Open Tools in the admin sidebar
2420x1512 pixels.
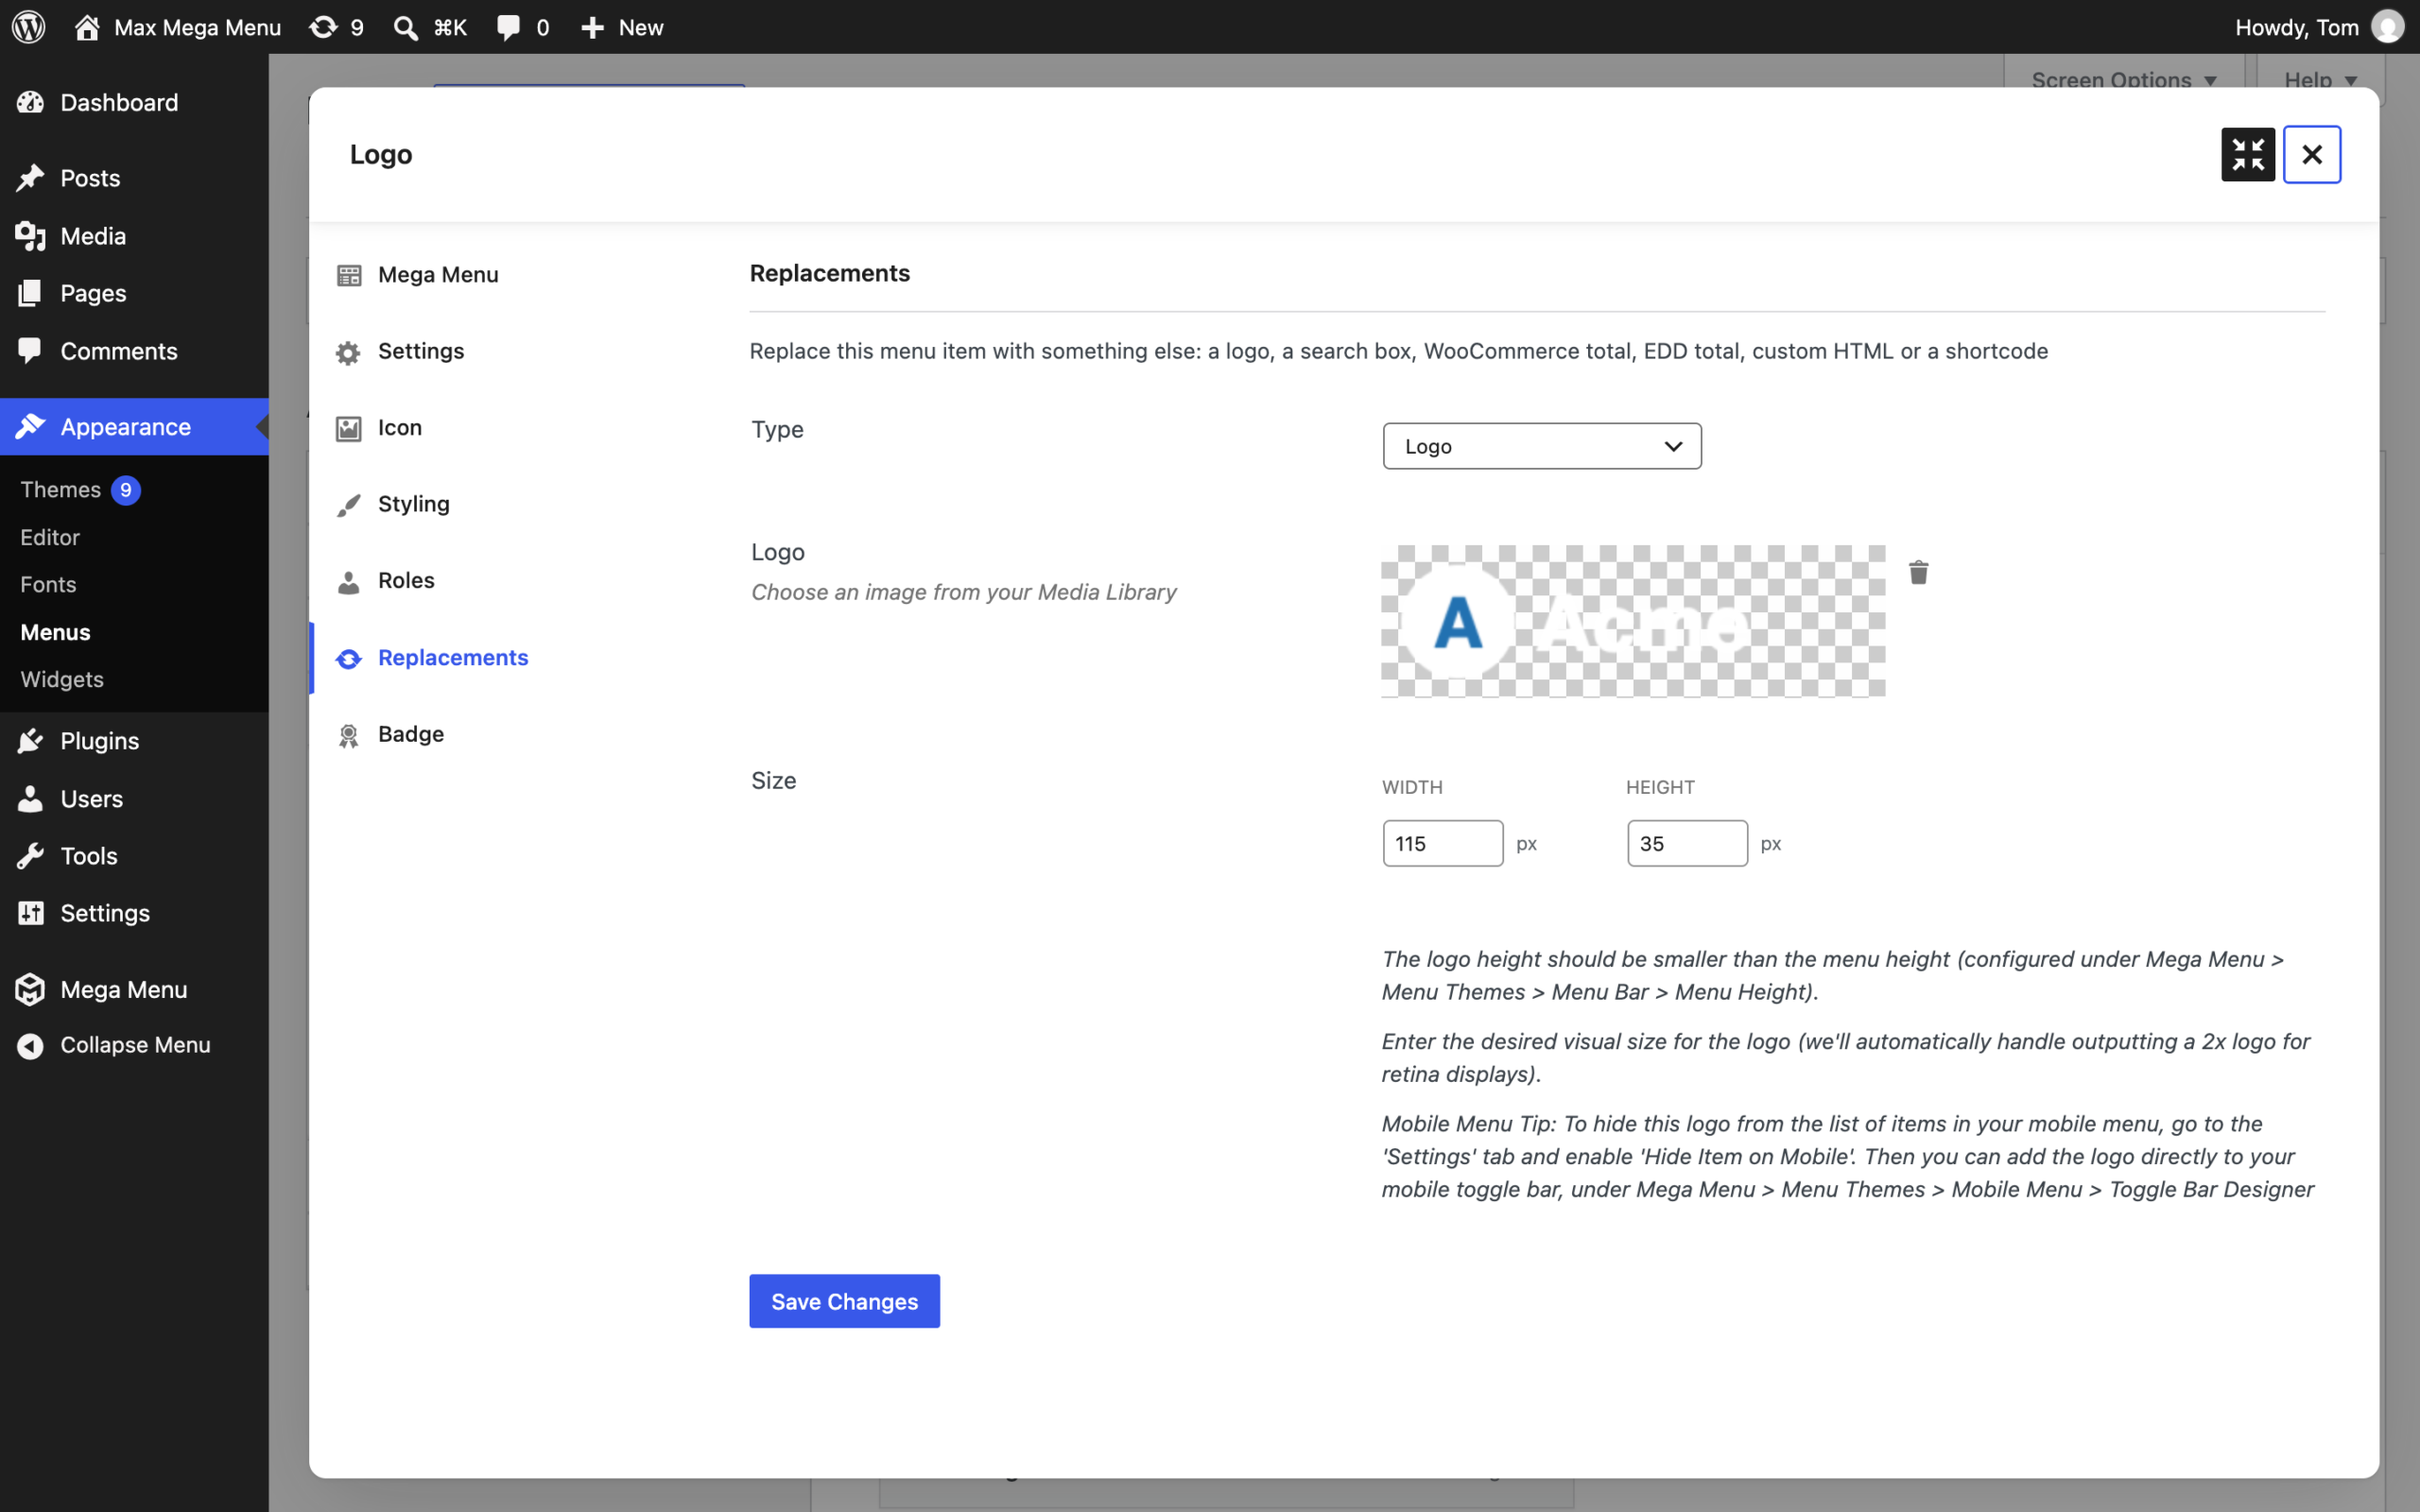[134, 856]
